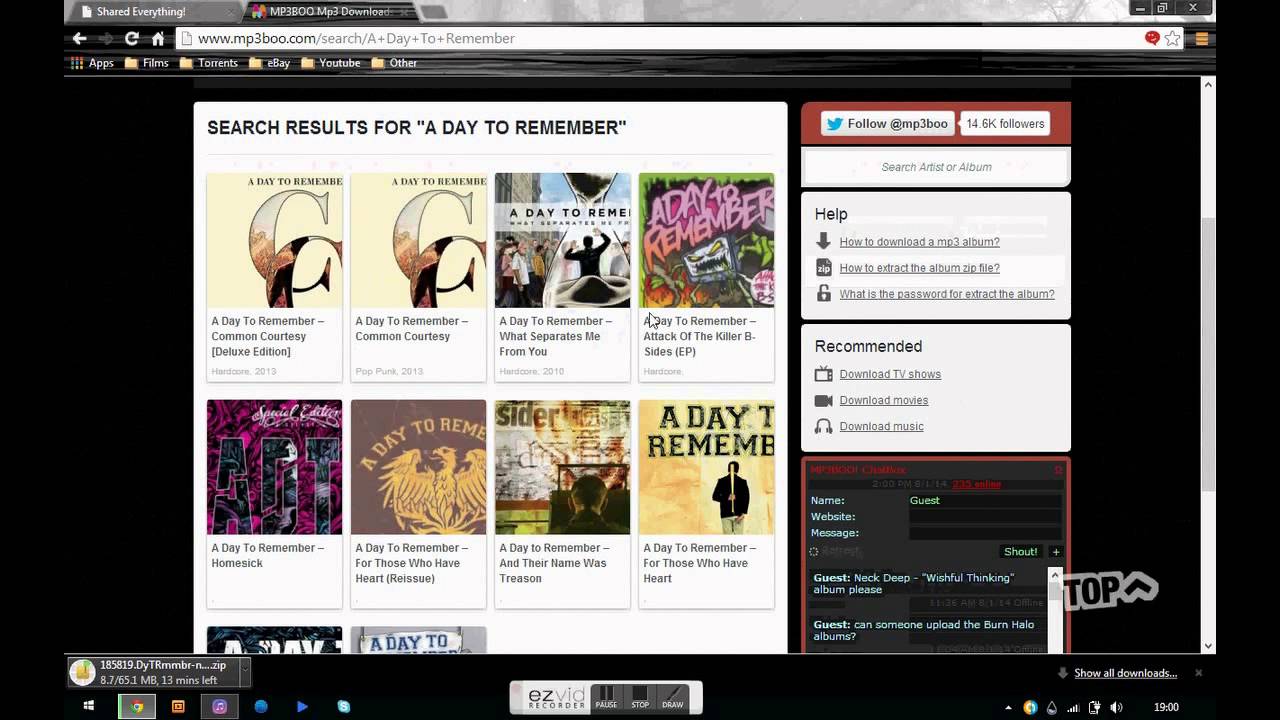Open Common Courtesy Deluxe Edition album cover
1280x720 pixels.
[x=274, y=240]
